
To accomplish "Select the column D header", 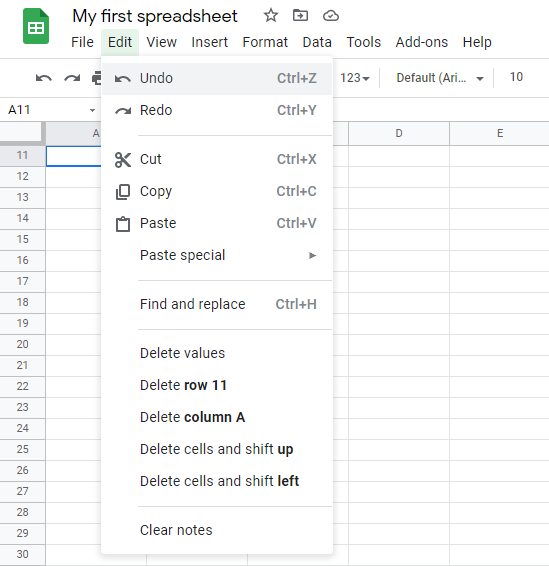I will pyautogui.click(x=399, y=133).
